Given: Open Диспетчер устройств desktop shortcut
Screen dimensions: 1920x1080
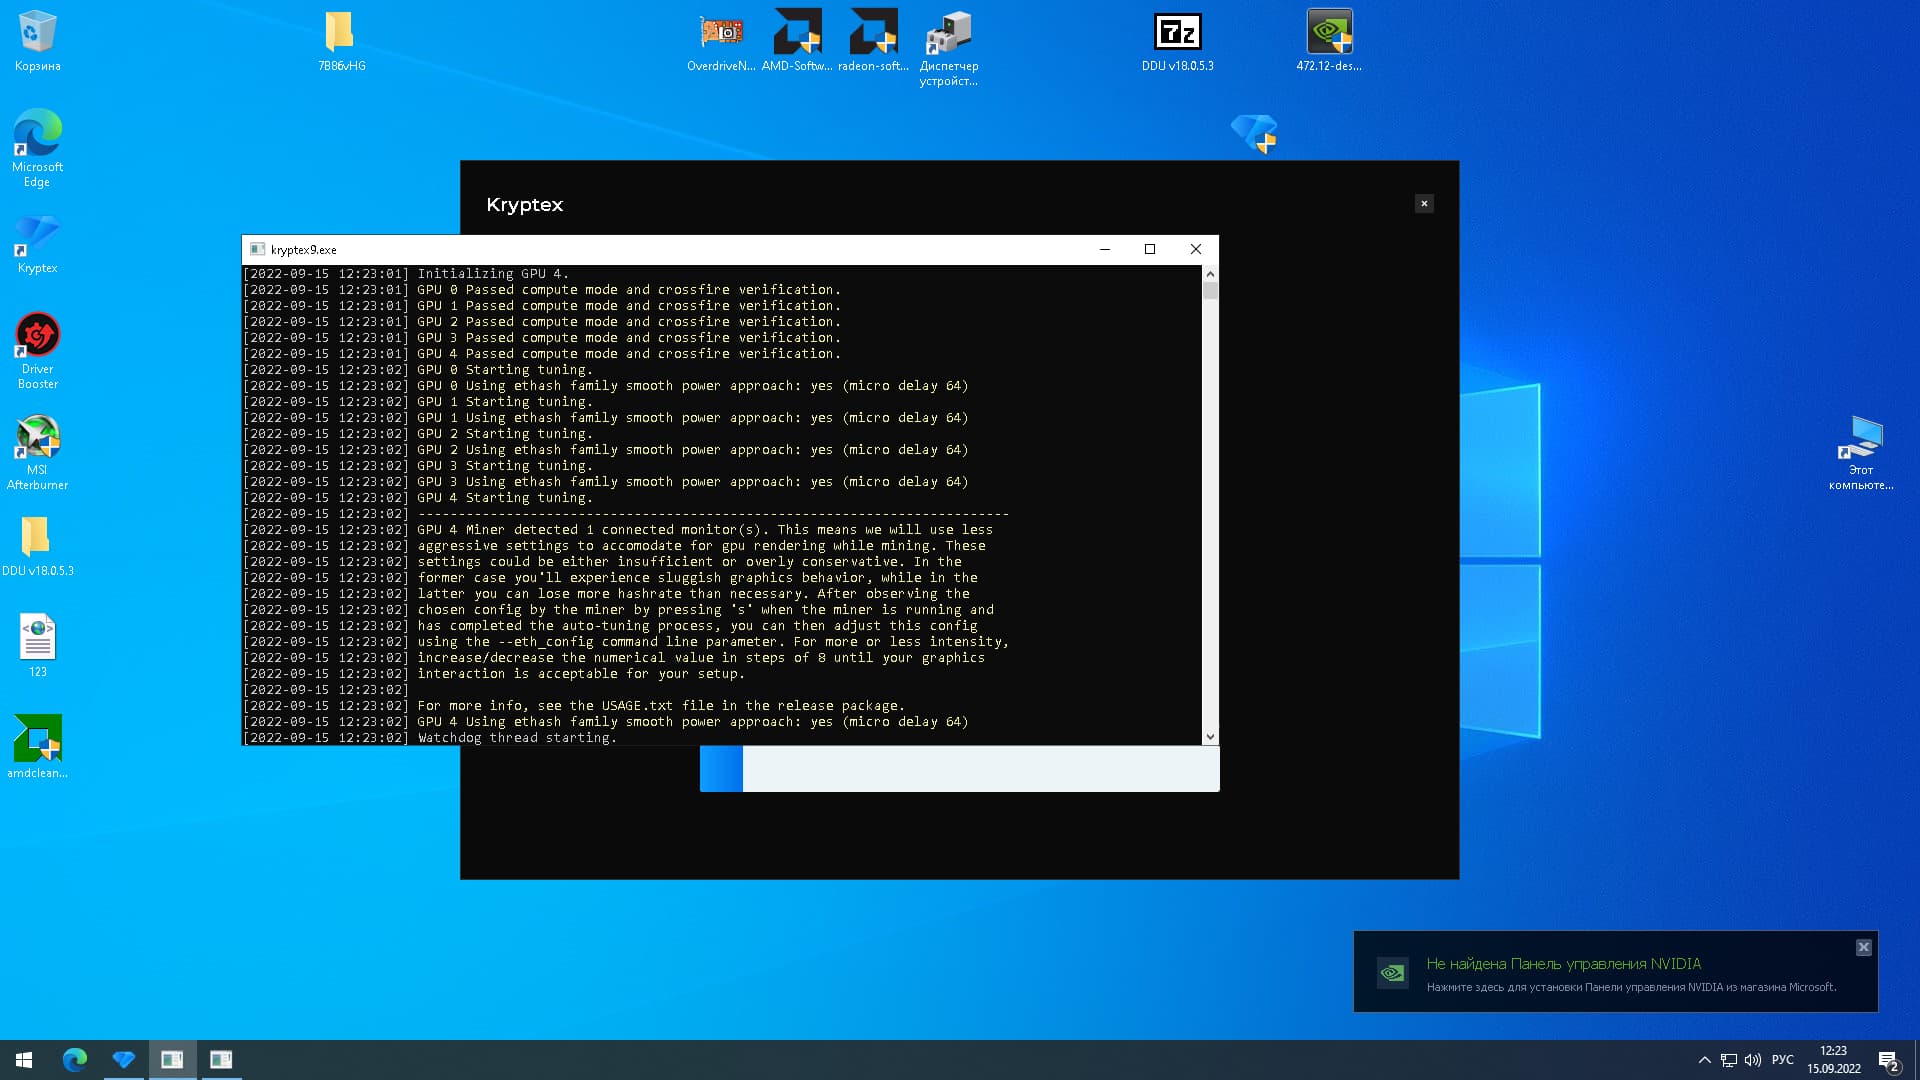Looking at the screenshot, I should click(x=949, y=48).
